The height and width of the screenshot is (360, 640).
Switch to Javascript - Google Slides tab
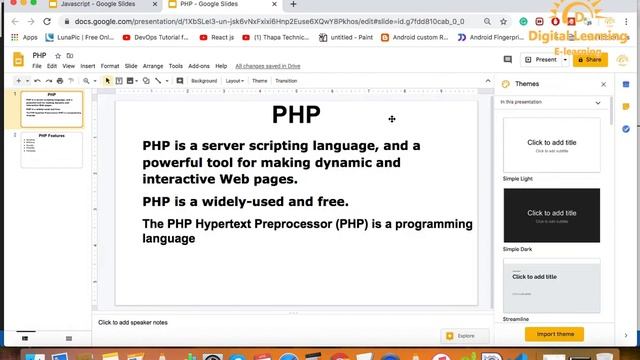pos(98,4)
